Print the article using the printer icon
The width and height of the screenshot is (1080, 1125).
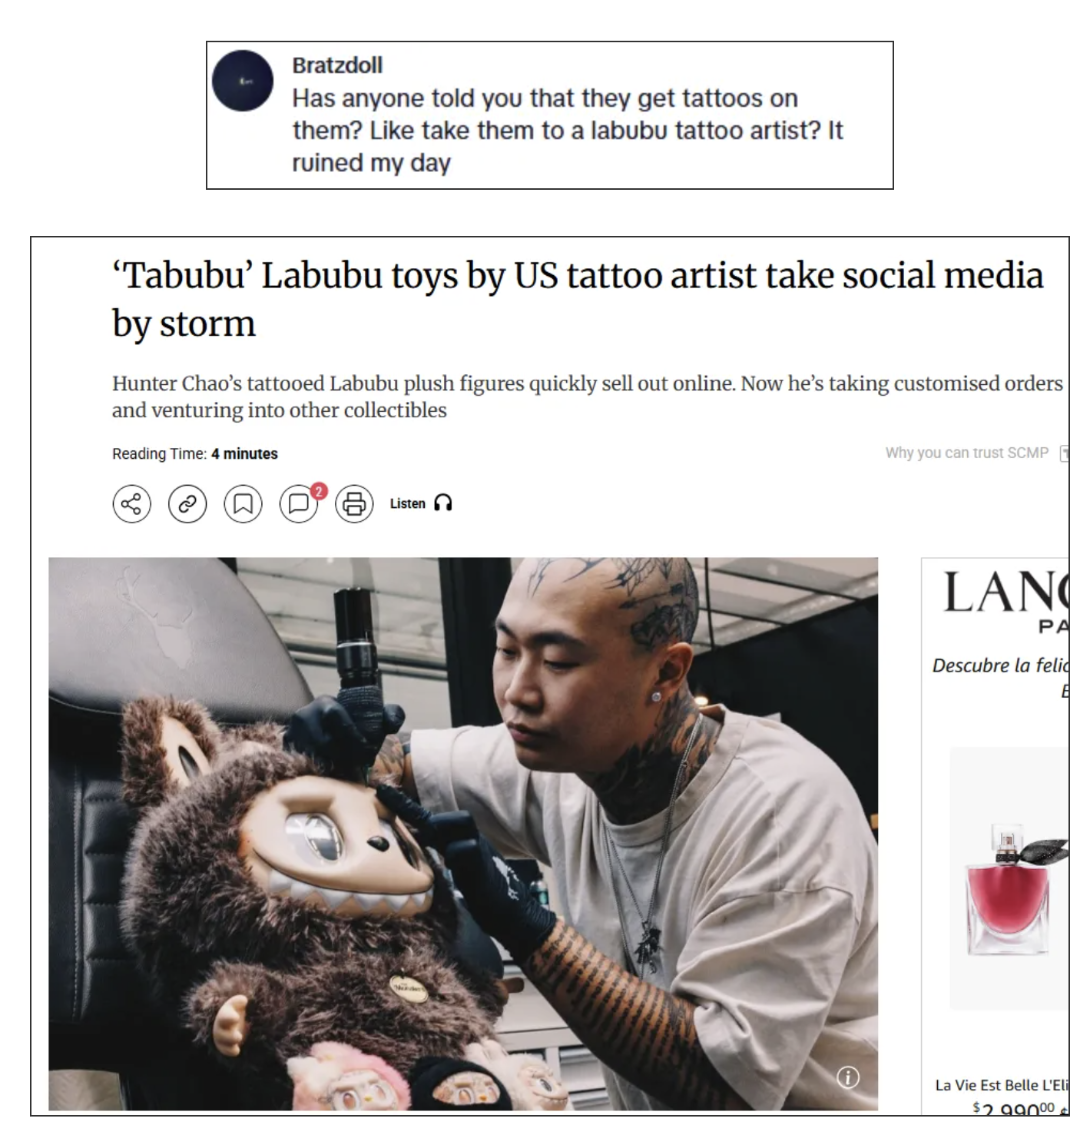point(354,504)
